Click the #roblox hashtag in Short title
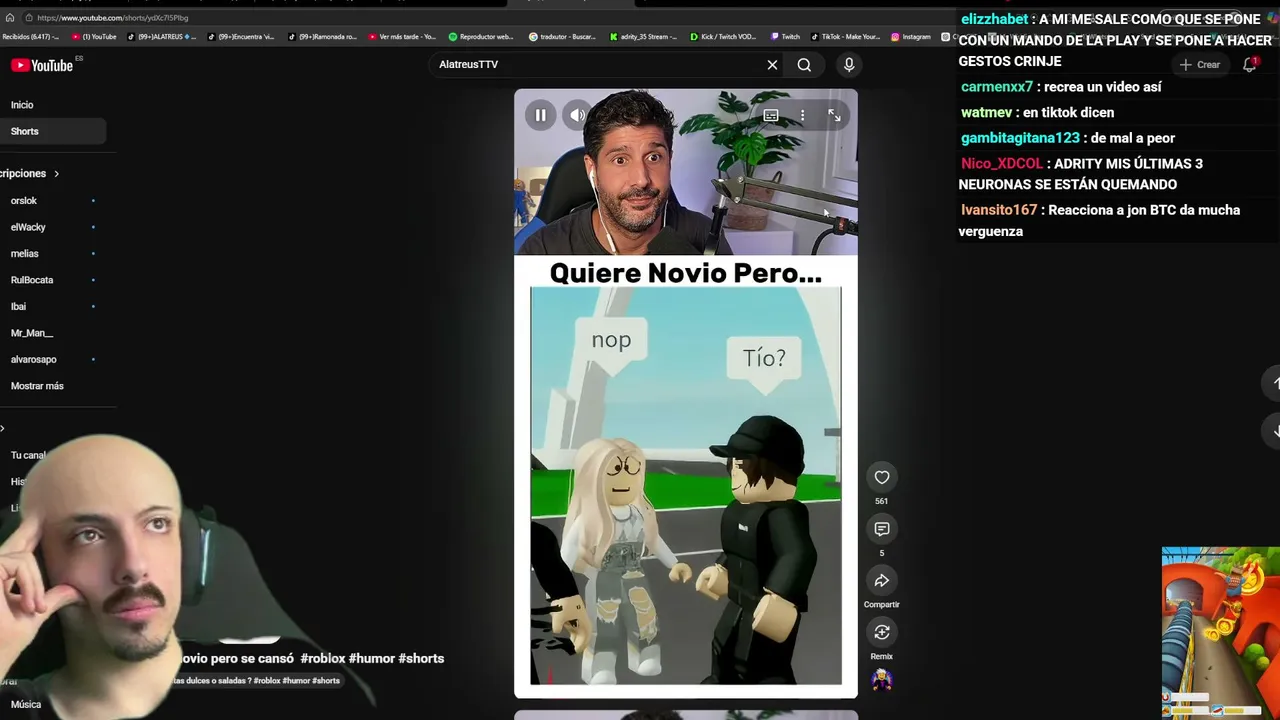This screenshot has width=1280, height=720. 322,659
